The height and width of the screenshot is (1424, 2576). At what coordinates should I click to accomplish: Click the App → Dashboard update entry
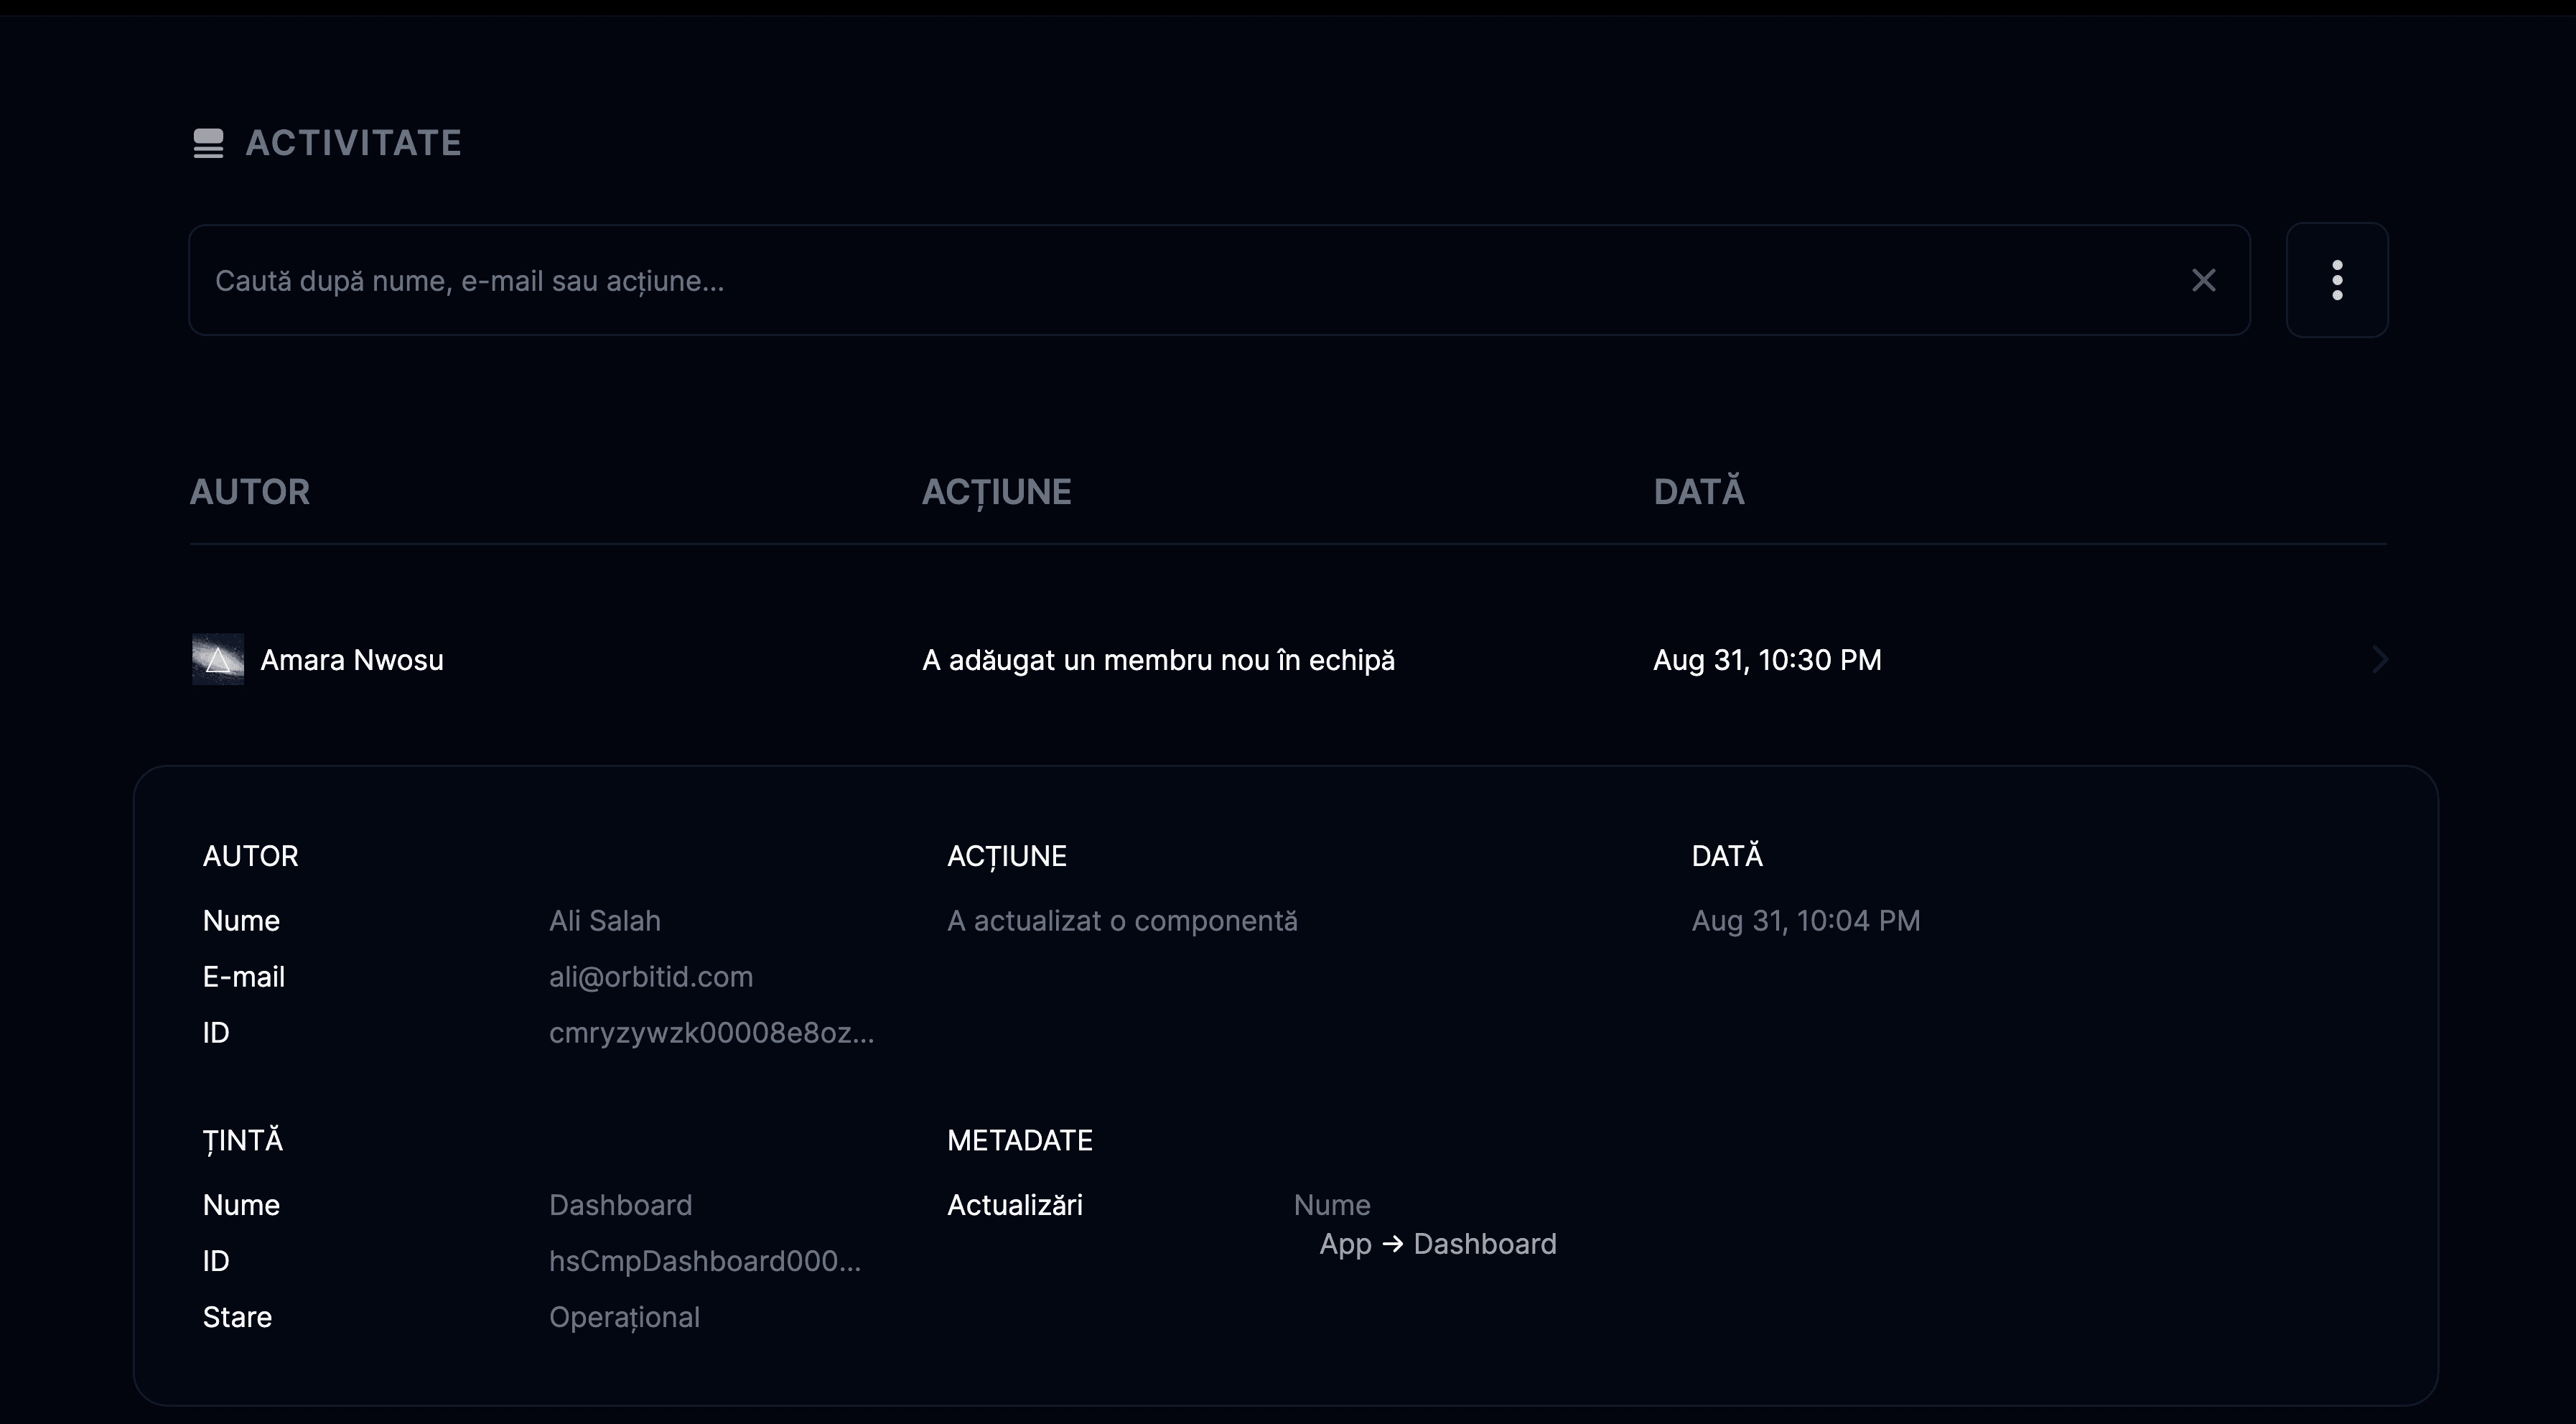[x=1437, y=1244]
